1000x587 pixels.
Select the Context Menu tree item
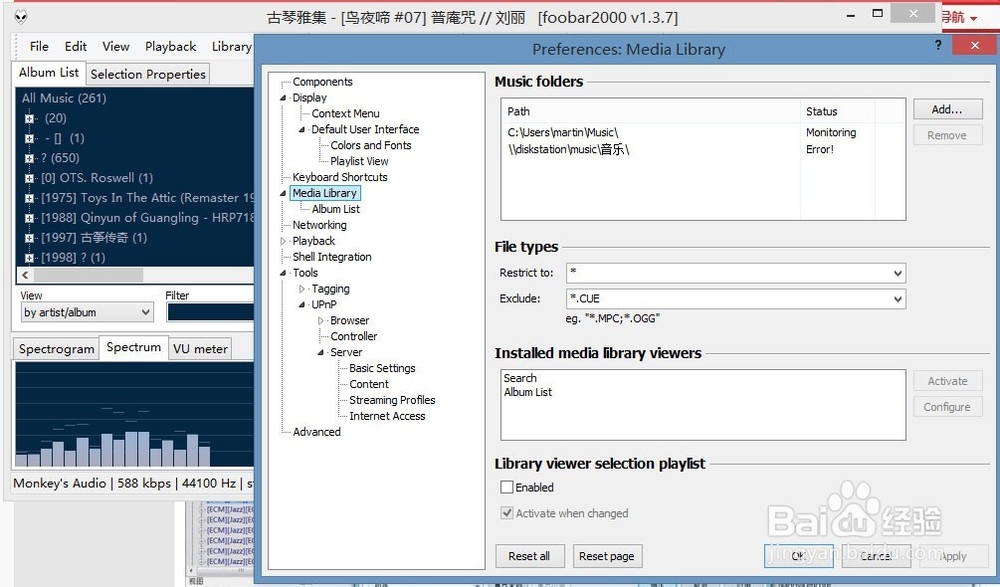click(345, 114)
